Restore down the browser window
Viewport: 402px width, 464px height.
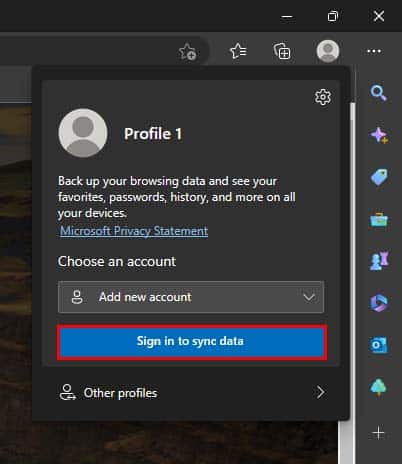[333, 16]
